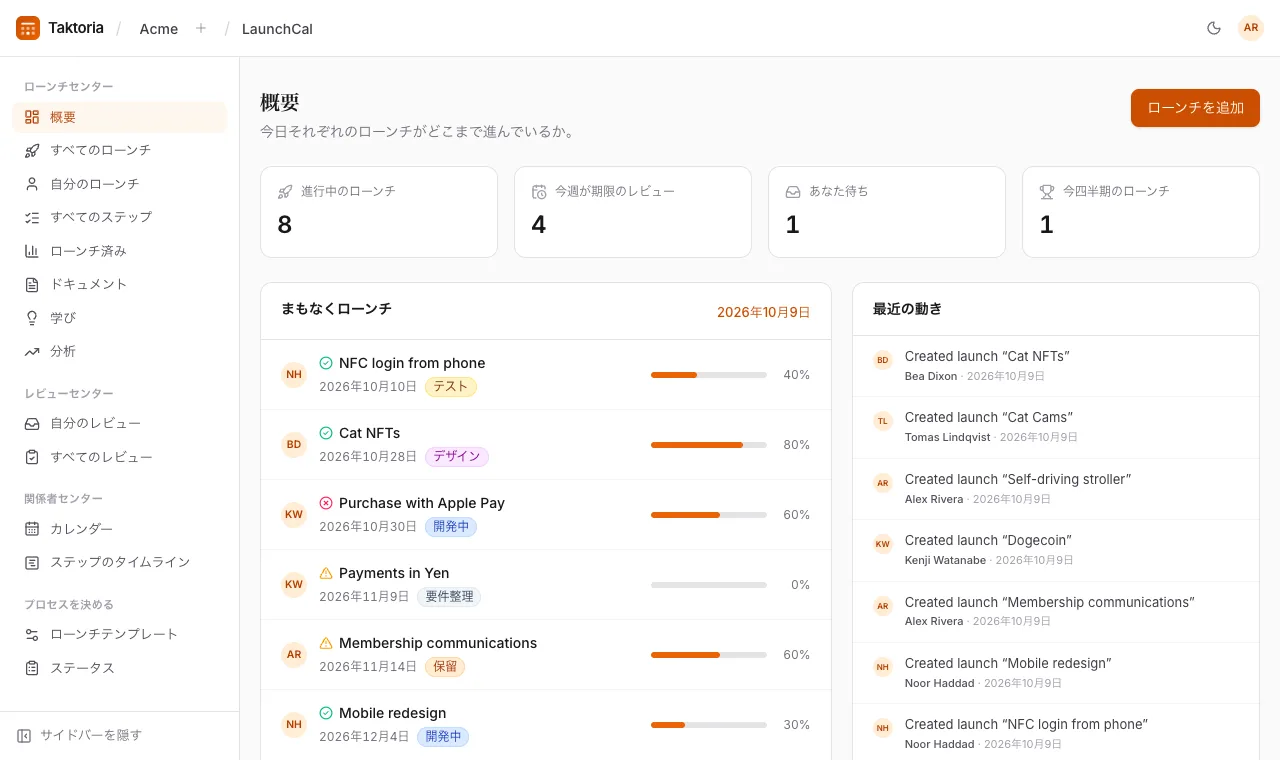Click the 80% progress bar for Cat NFTs

709,445
